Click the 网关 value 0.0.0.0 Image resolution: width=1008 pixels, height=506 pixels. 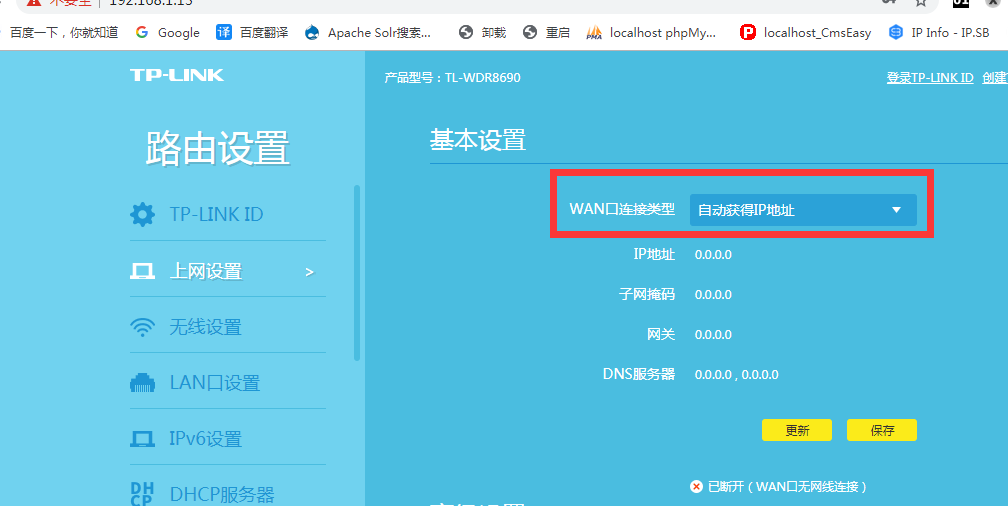tap(713, 334)
